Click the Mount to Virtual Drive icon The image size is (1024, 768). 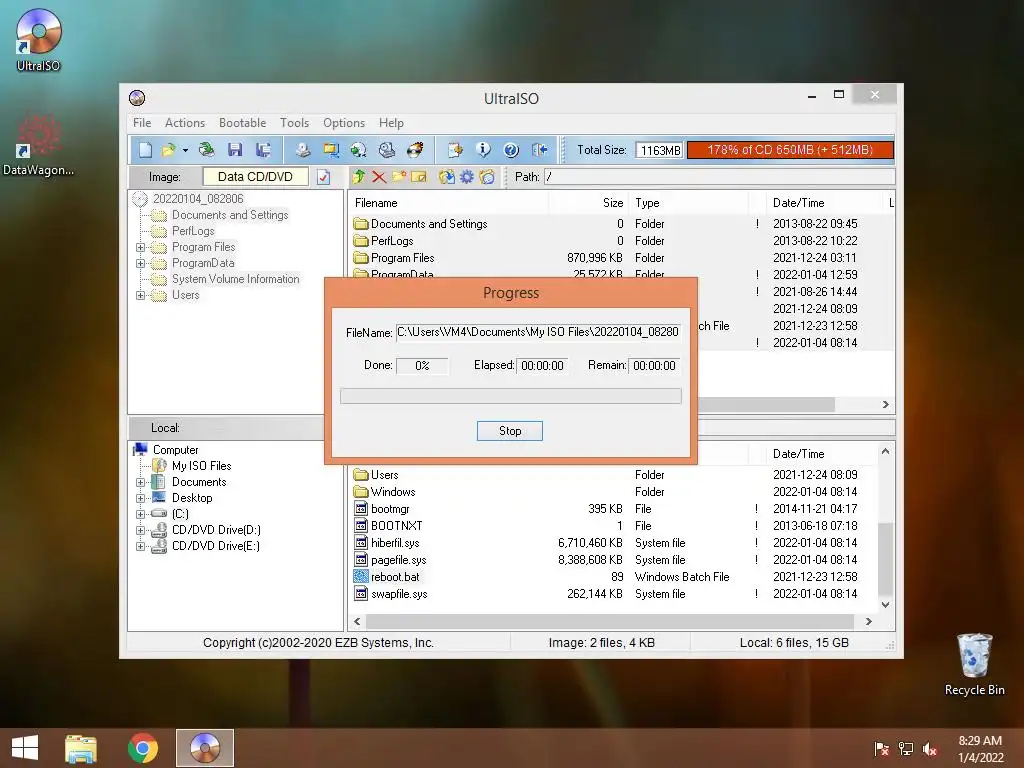click(387, 150)
